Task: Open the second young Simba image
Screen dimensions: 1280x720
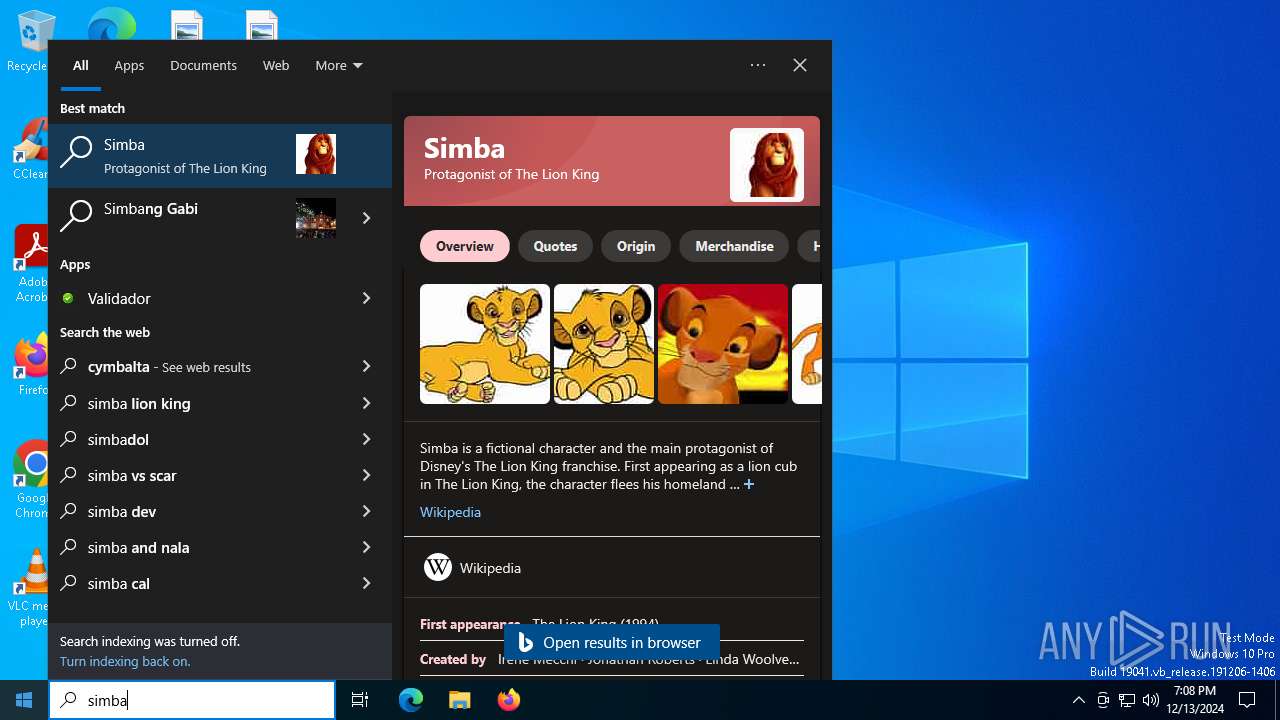Action: click(604, 344)
